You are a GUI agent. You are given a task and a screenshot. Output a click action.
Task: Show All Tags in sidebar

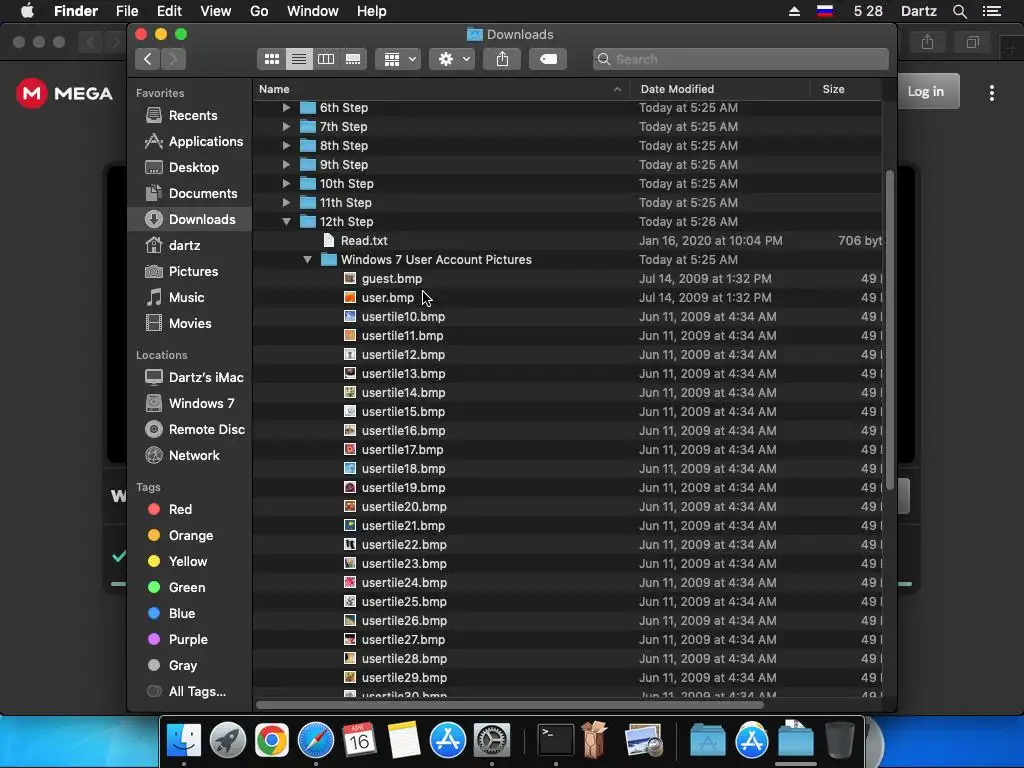coord(189,692)
